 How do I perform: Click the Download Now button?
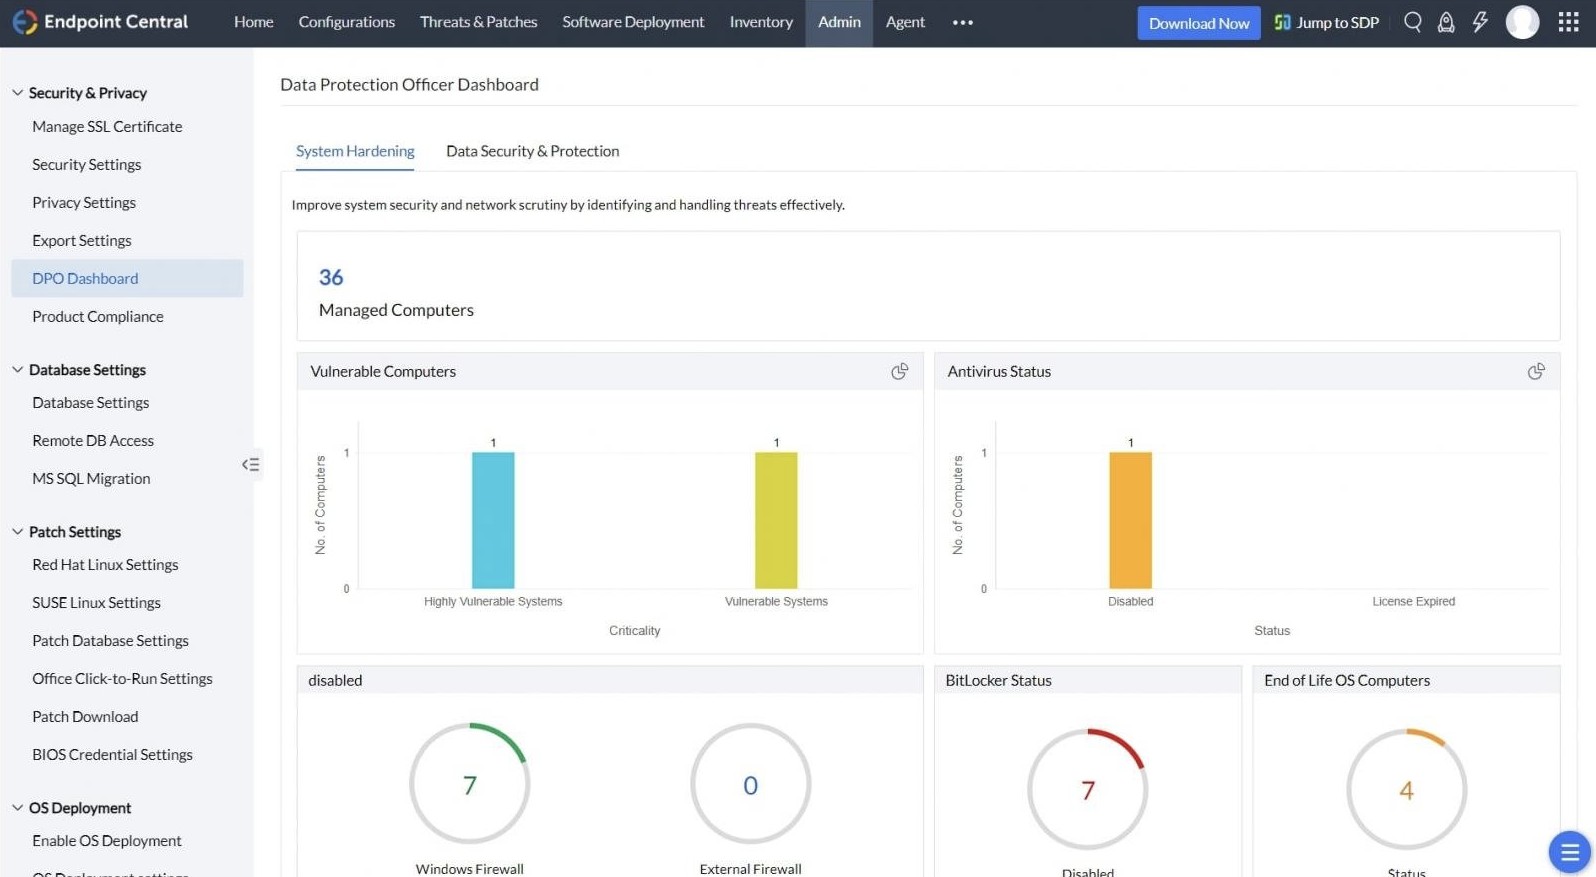1198,23
